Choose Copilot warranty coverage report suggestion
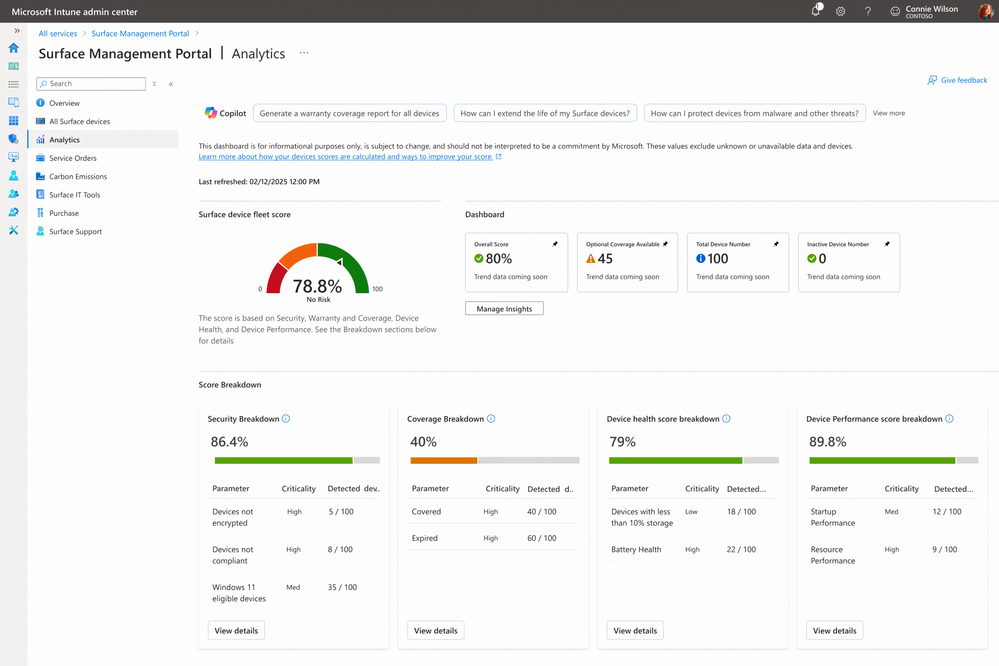This screenshot has height=666, width=999. 349,113
